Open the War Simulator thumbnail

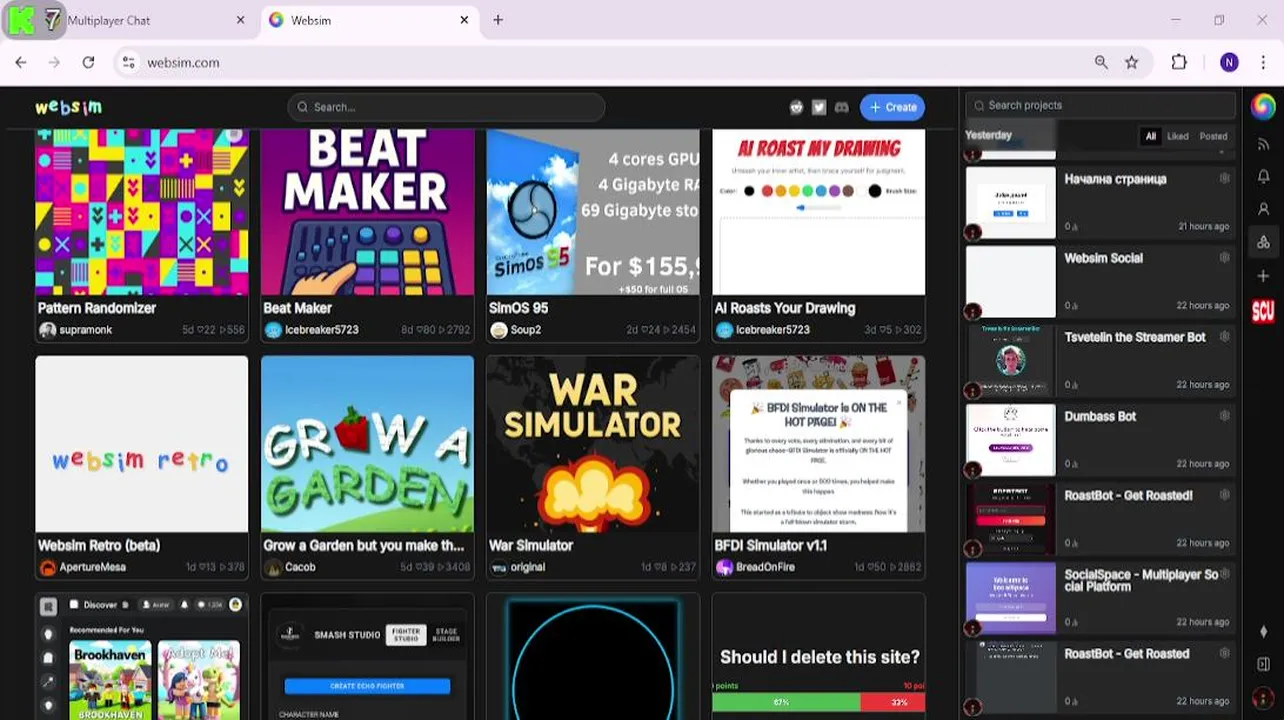pos(593,444)
